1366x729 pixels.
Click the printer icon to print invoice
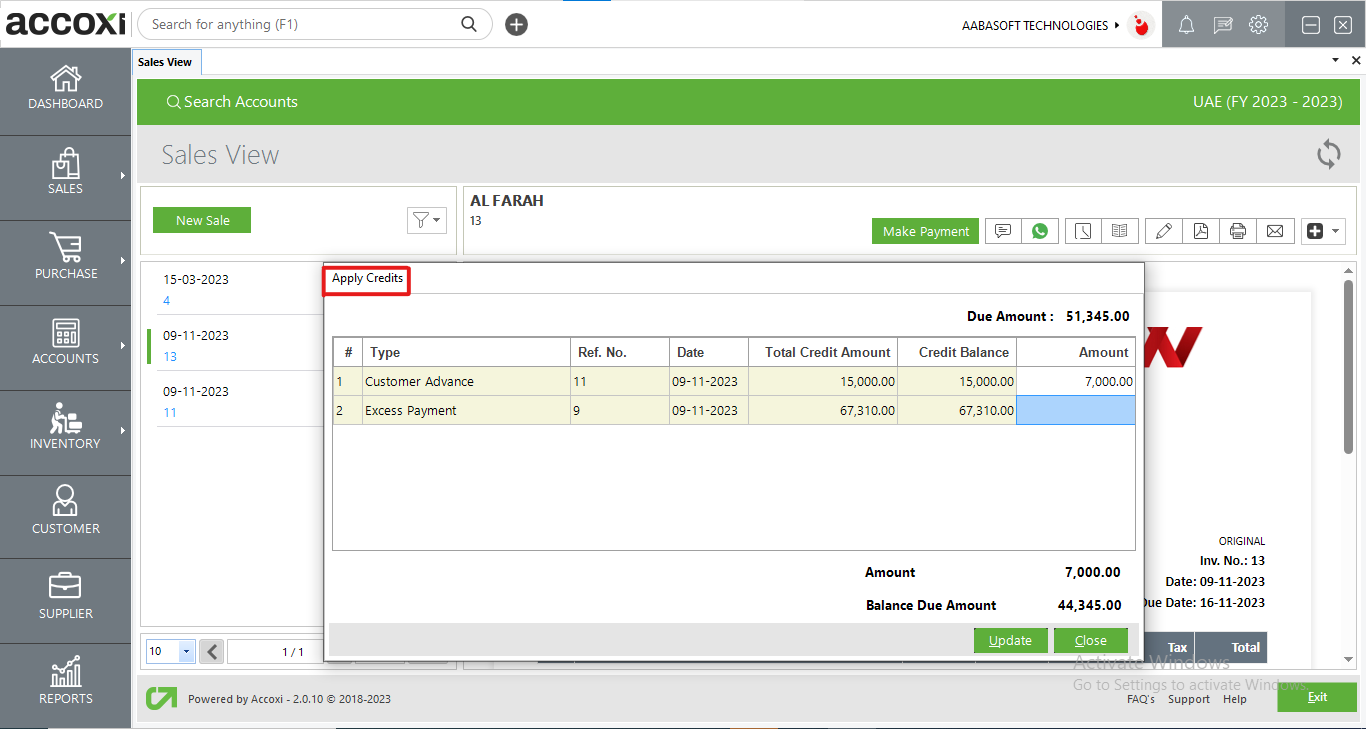[x=1238, y=231]
